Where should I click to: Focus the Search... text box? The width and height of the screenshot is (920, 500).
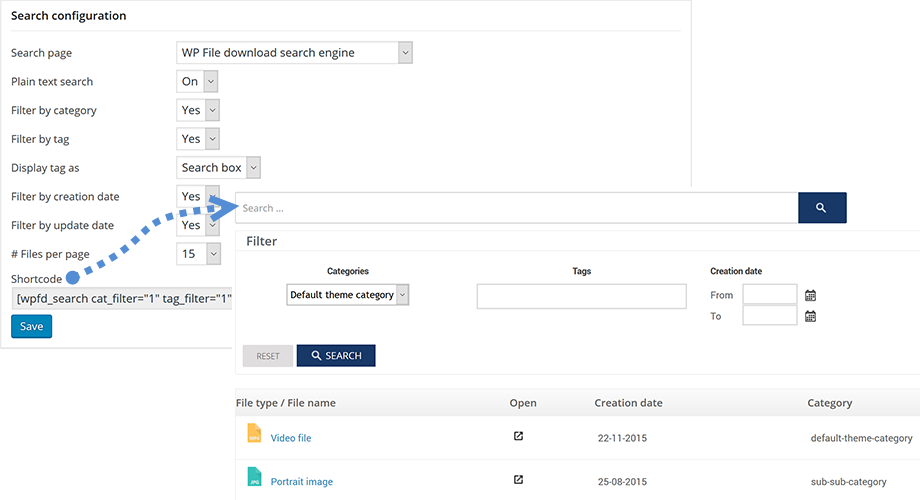517,208
